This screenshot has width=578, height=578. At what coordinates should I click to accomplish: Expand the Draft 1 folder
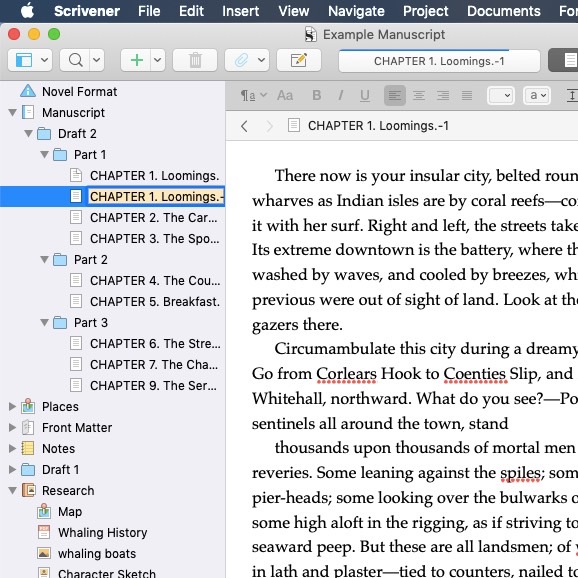coord(13,469)
